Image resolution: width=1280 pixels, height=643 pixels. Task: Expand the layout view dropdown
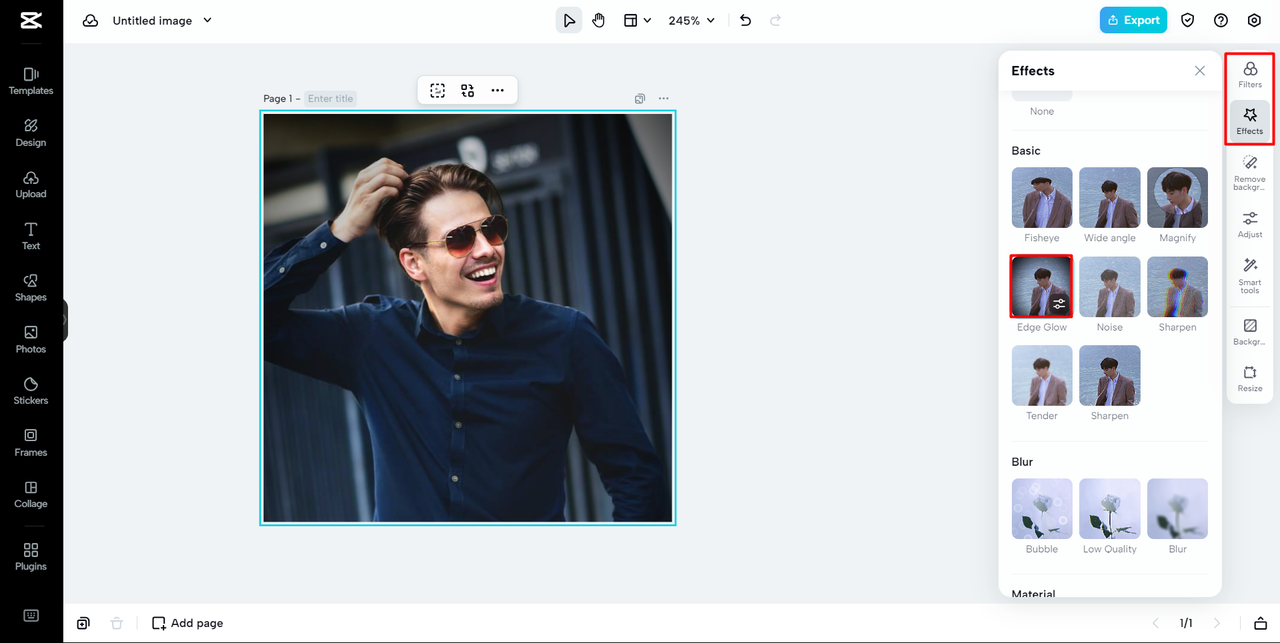(x=637, y=20)
